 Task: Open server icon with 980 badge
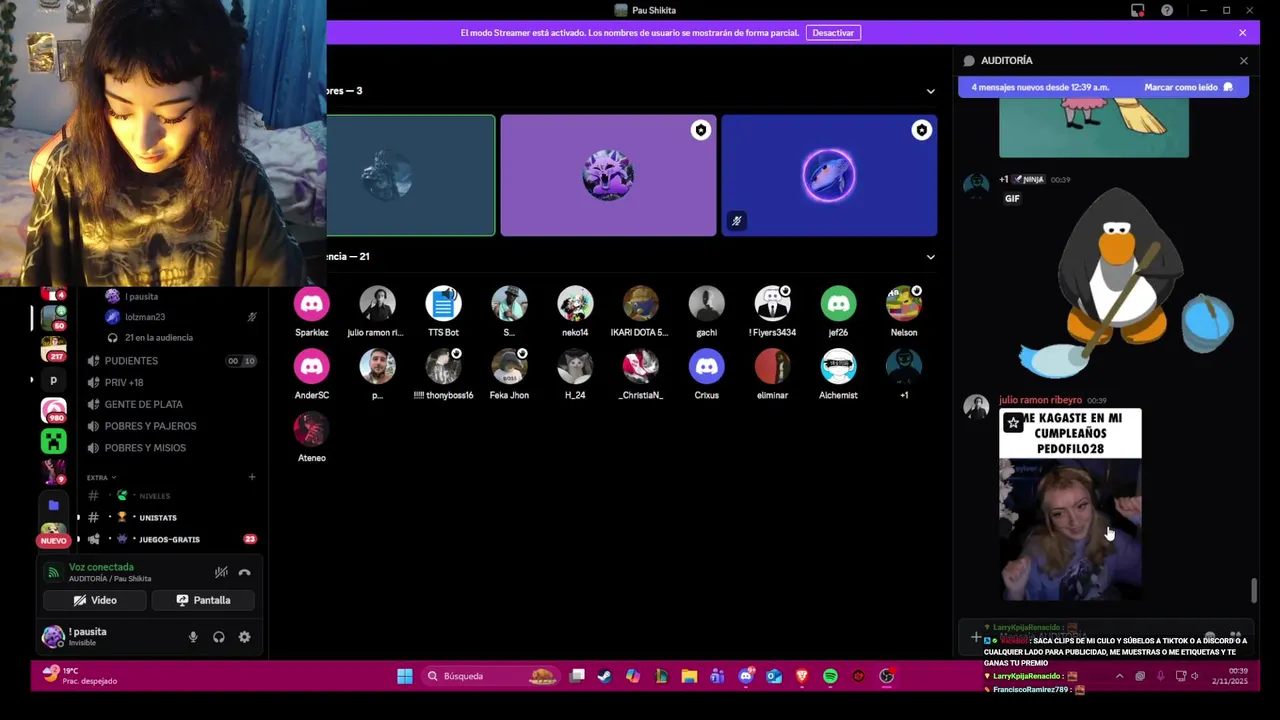[x=53, y=410]
